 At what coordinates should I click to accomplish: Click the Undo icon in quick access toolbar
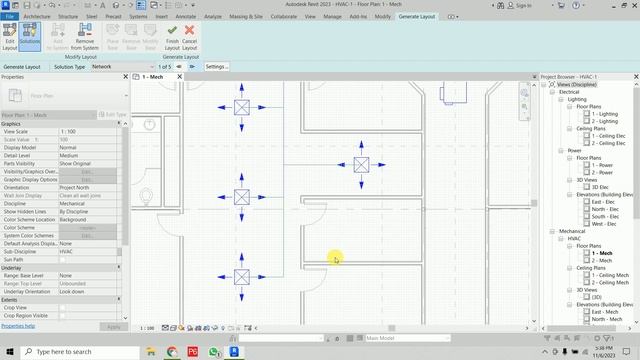[x=52, y=5]
